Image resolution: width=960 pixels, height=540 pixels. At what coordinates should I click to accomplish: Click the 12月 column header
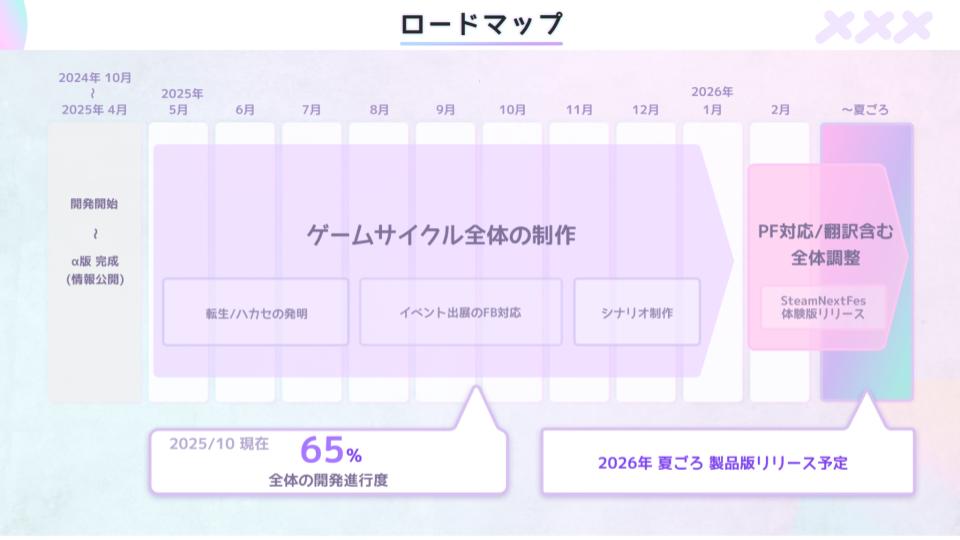point(646,110)
